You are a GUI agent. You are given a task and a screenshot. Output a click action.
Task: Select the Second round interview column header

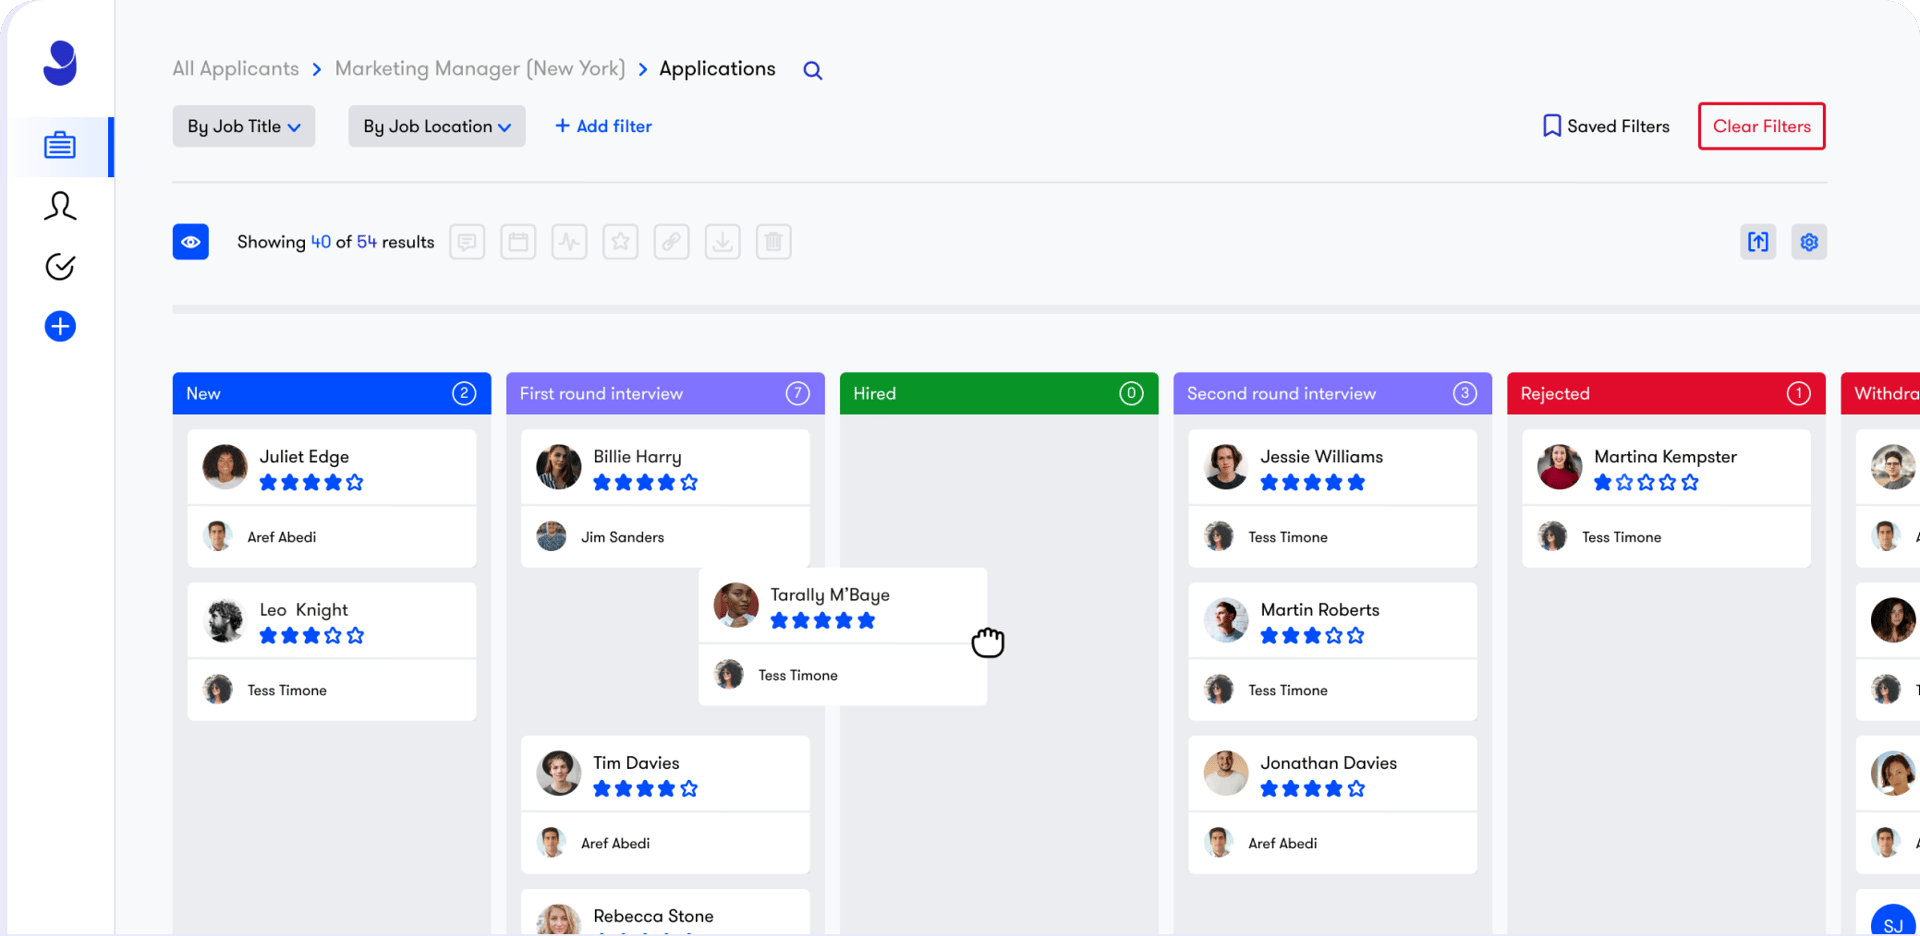coord(1333,394)
